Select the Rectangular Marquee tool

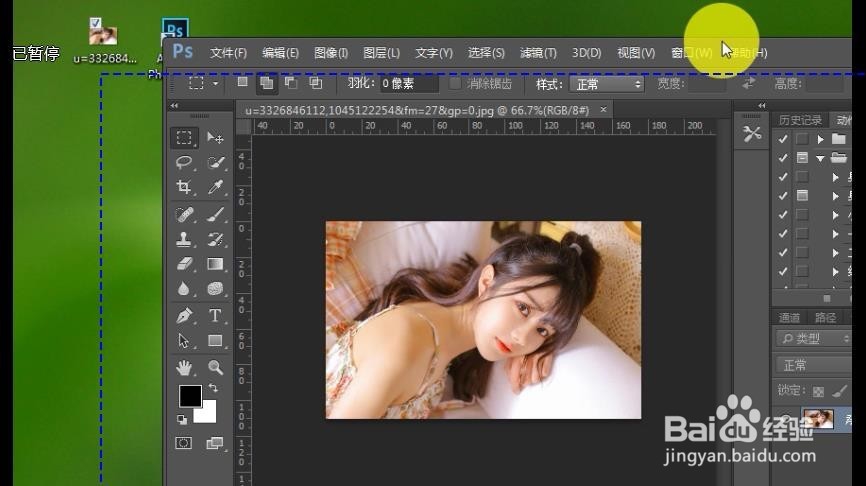coord(184,137)
